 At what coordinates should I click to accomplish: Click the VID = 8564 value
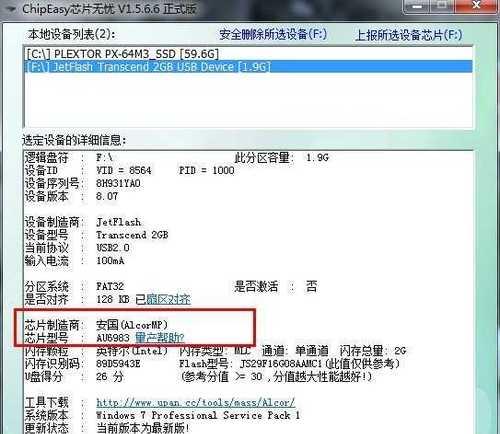(124, 170)
